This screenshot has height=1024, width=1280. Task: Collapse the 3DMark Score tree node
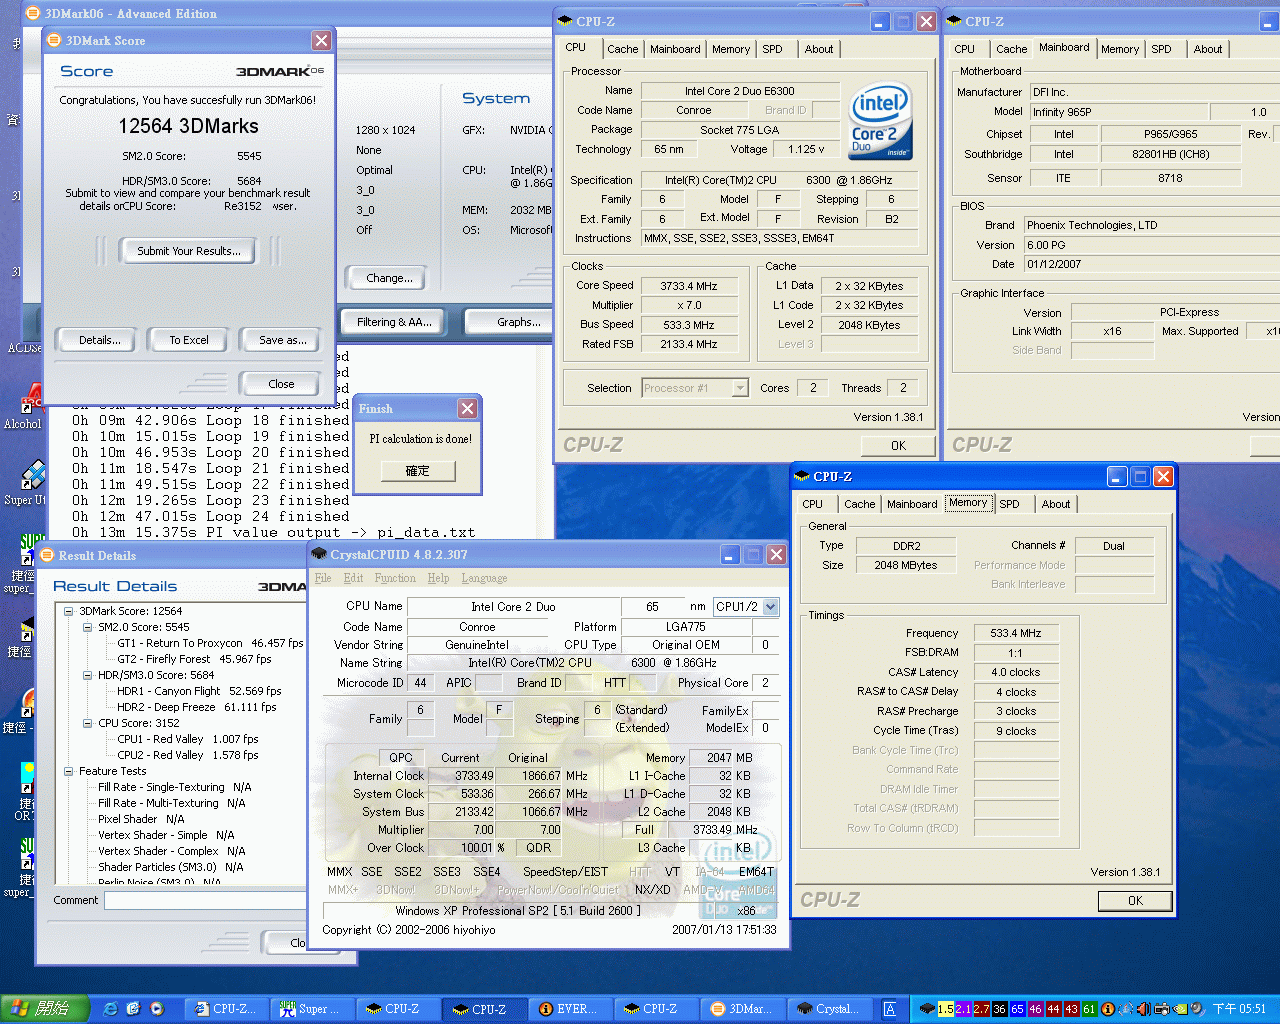click(68, 611)
